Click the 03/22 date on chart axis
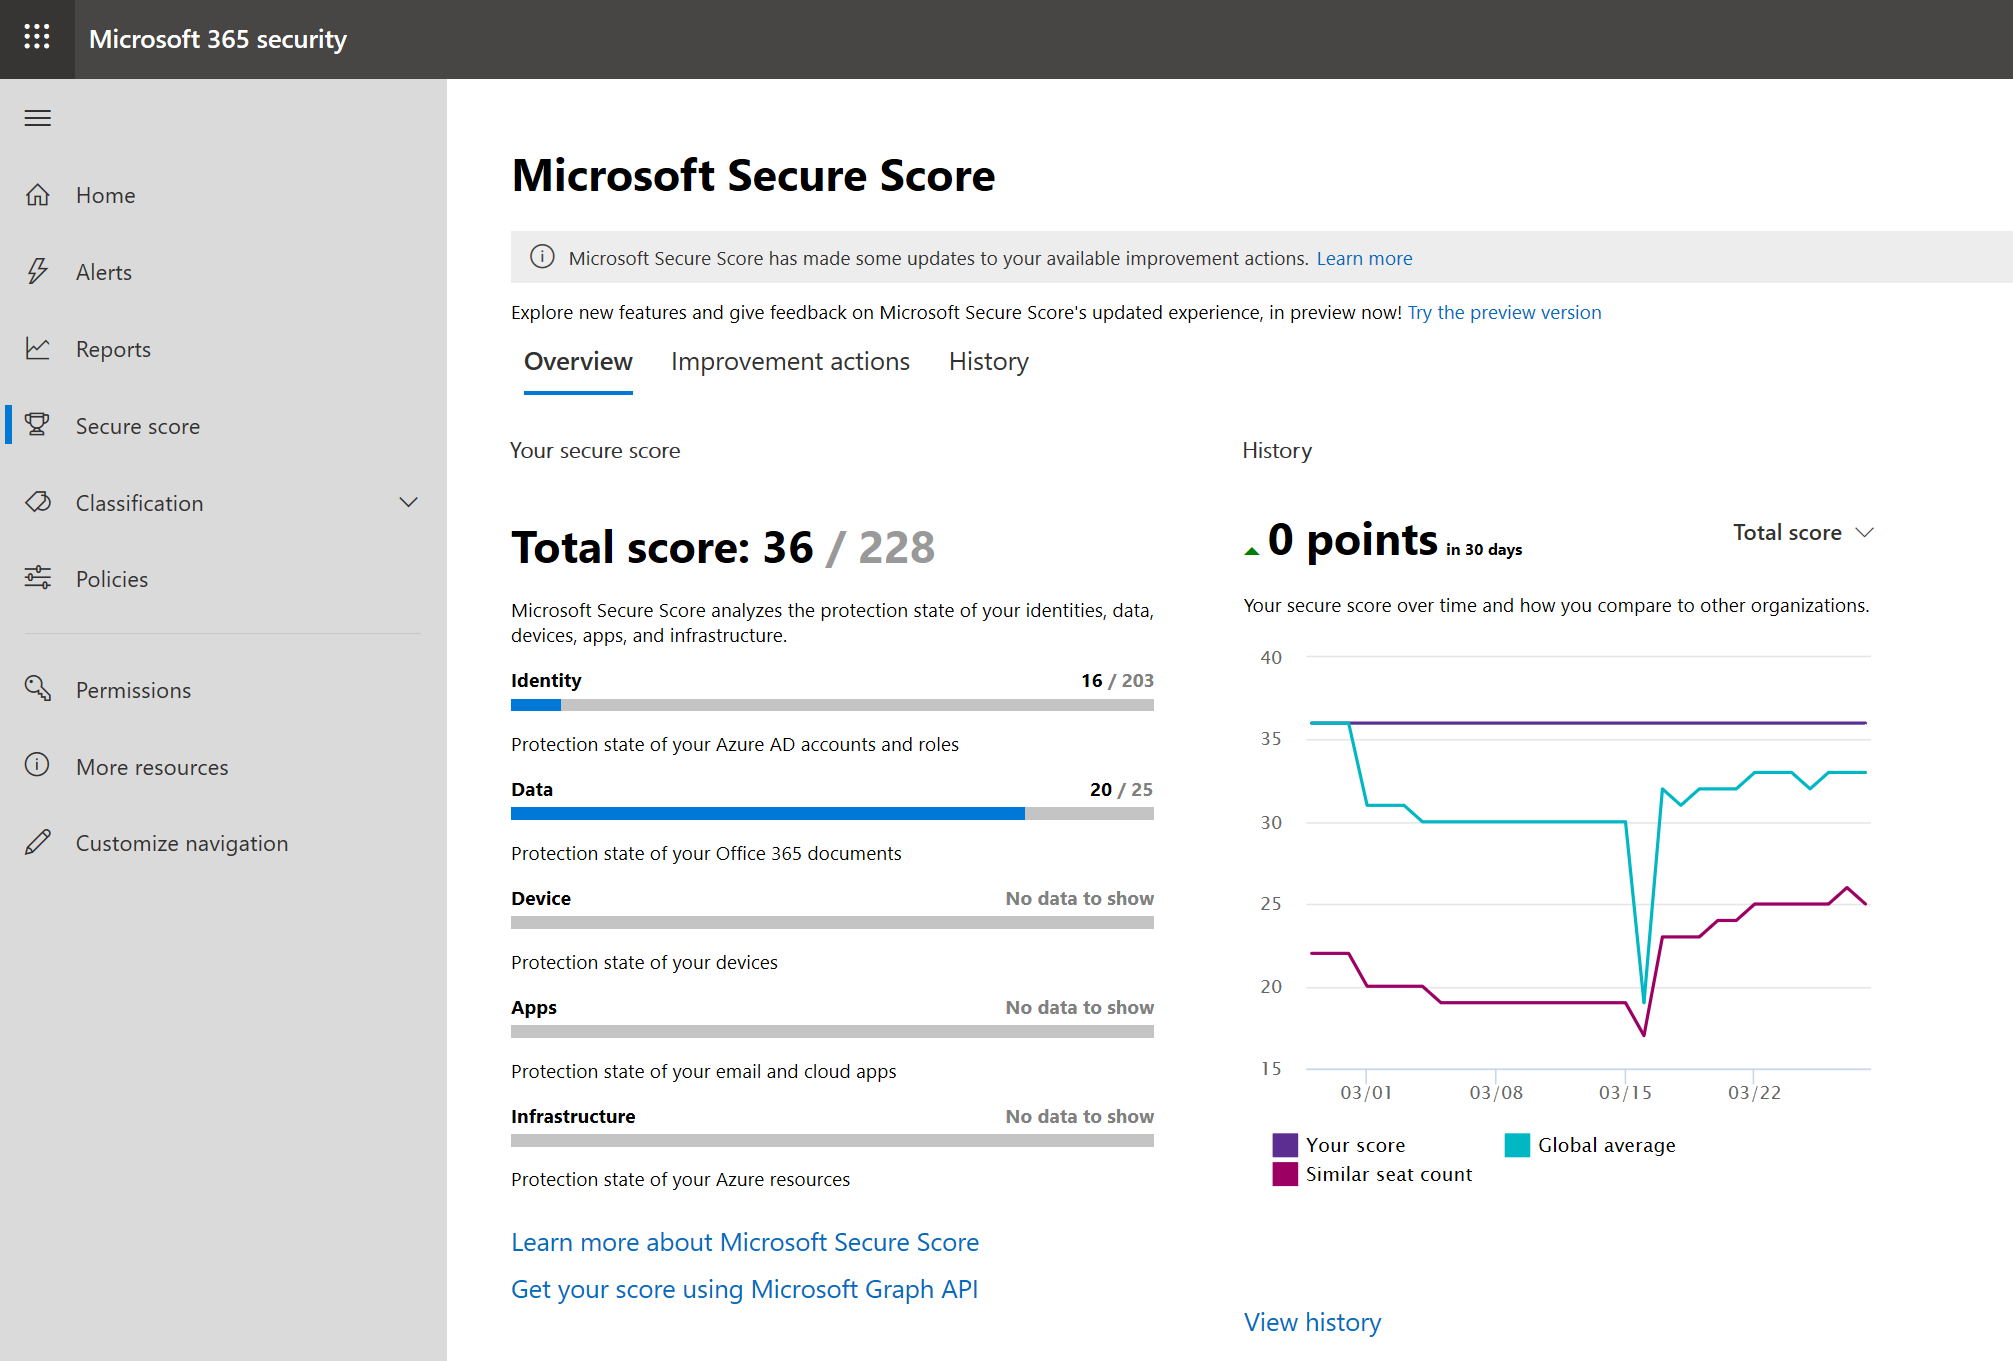2013x1361 pixels. click(1754, 1092)
